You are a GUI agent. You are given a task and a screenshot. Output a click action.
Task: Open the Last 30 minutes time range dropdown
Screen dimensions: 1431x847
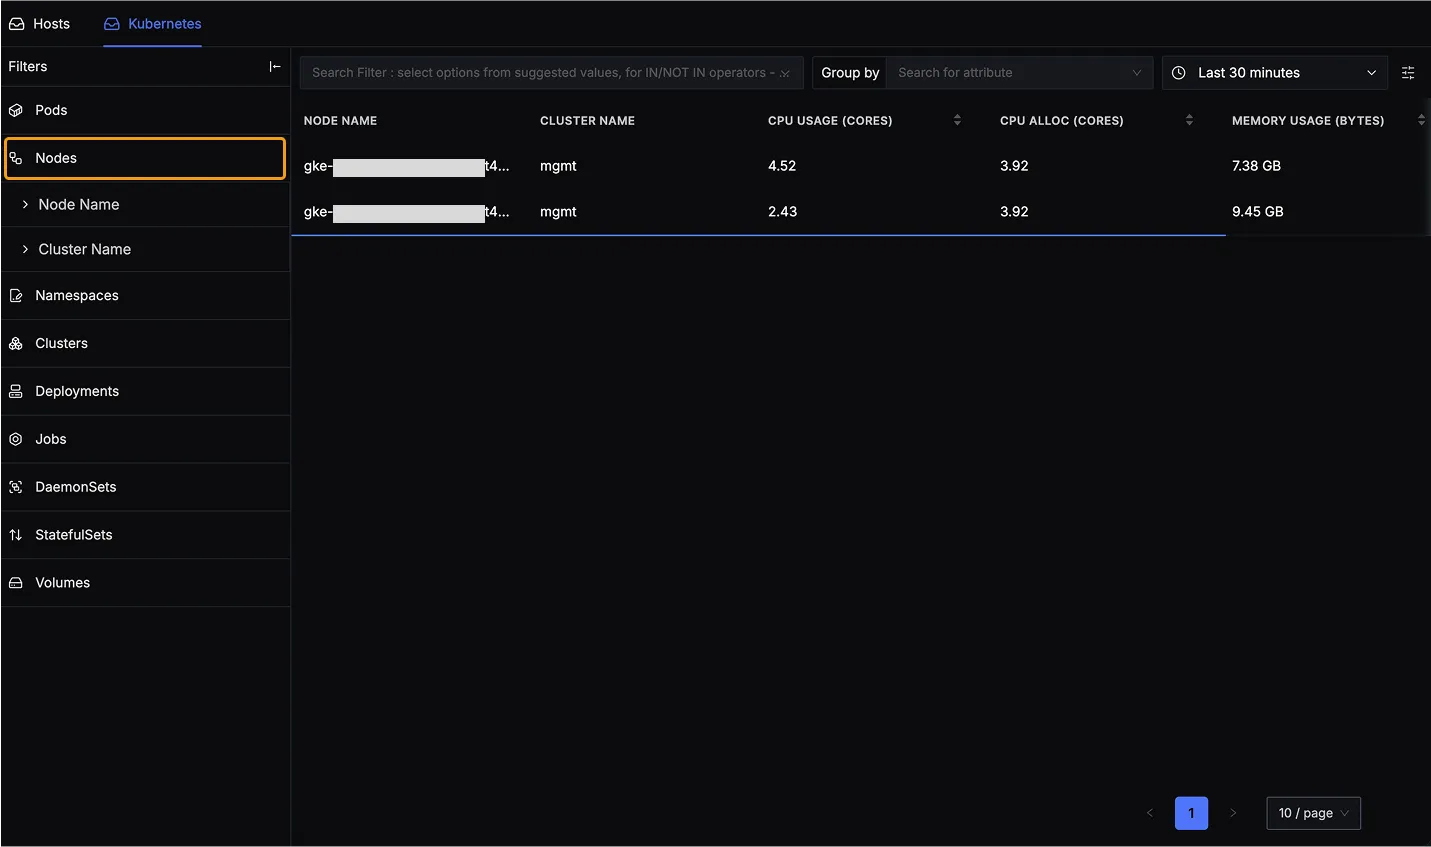click(x=1274, y=72)
